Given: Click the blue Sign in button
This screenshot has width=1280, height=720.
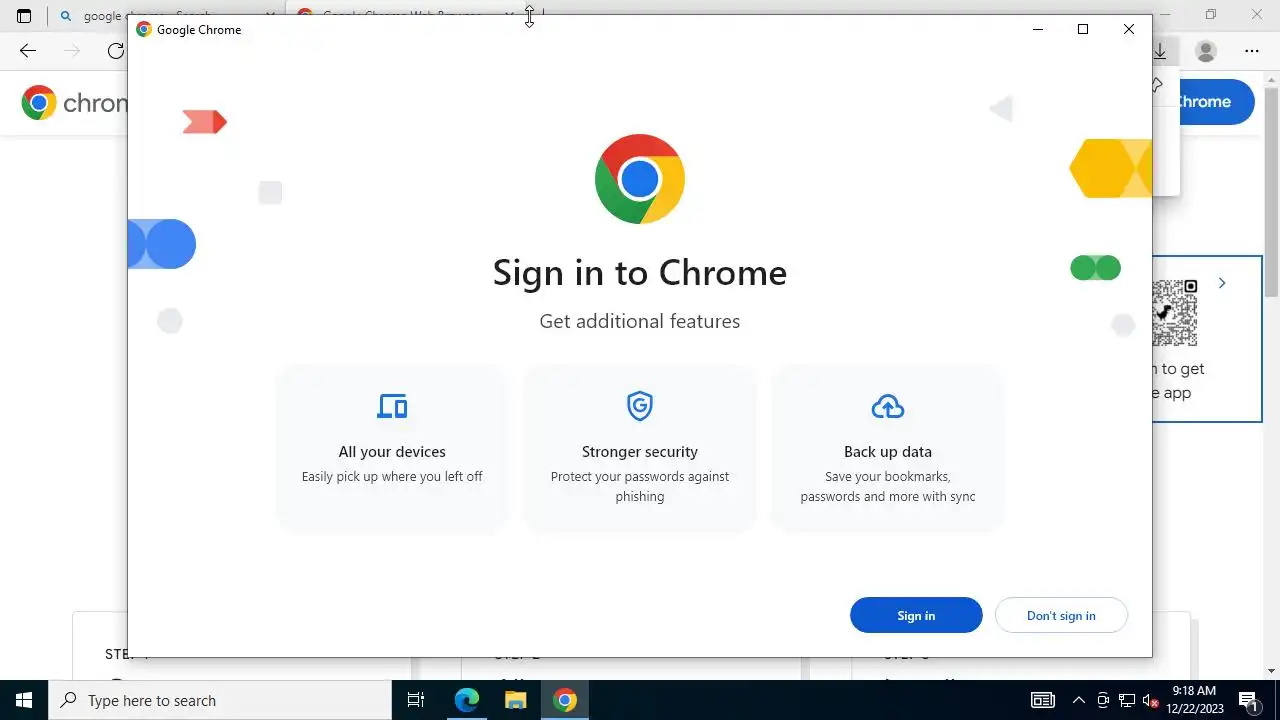Looking at the screenshot, I should tap(916, 615).
